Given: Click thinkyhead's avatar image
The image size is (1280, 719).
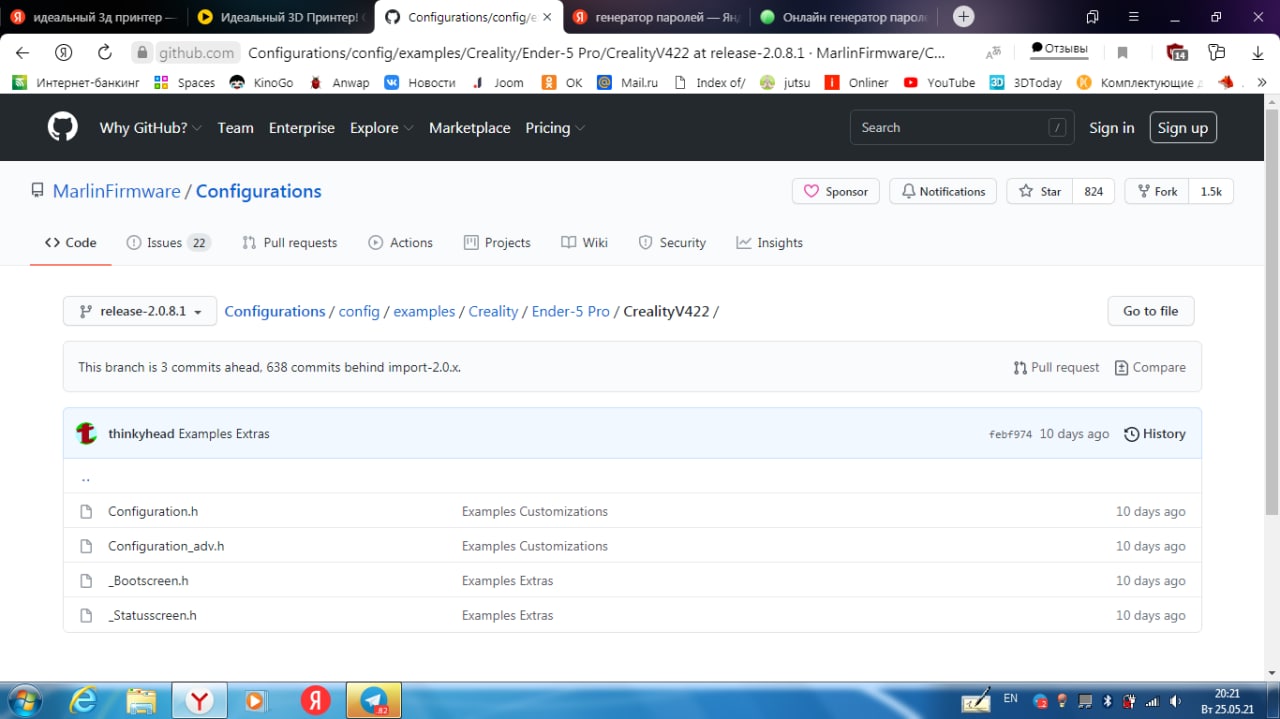Looking at the screenshot, I should pos(87,434).
